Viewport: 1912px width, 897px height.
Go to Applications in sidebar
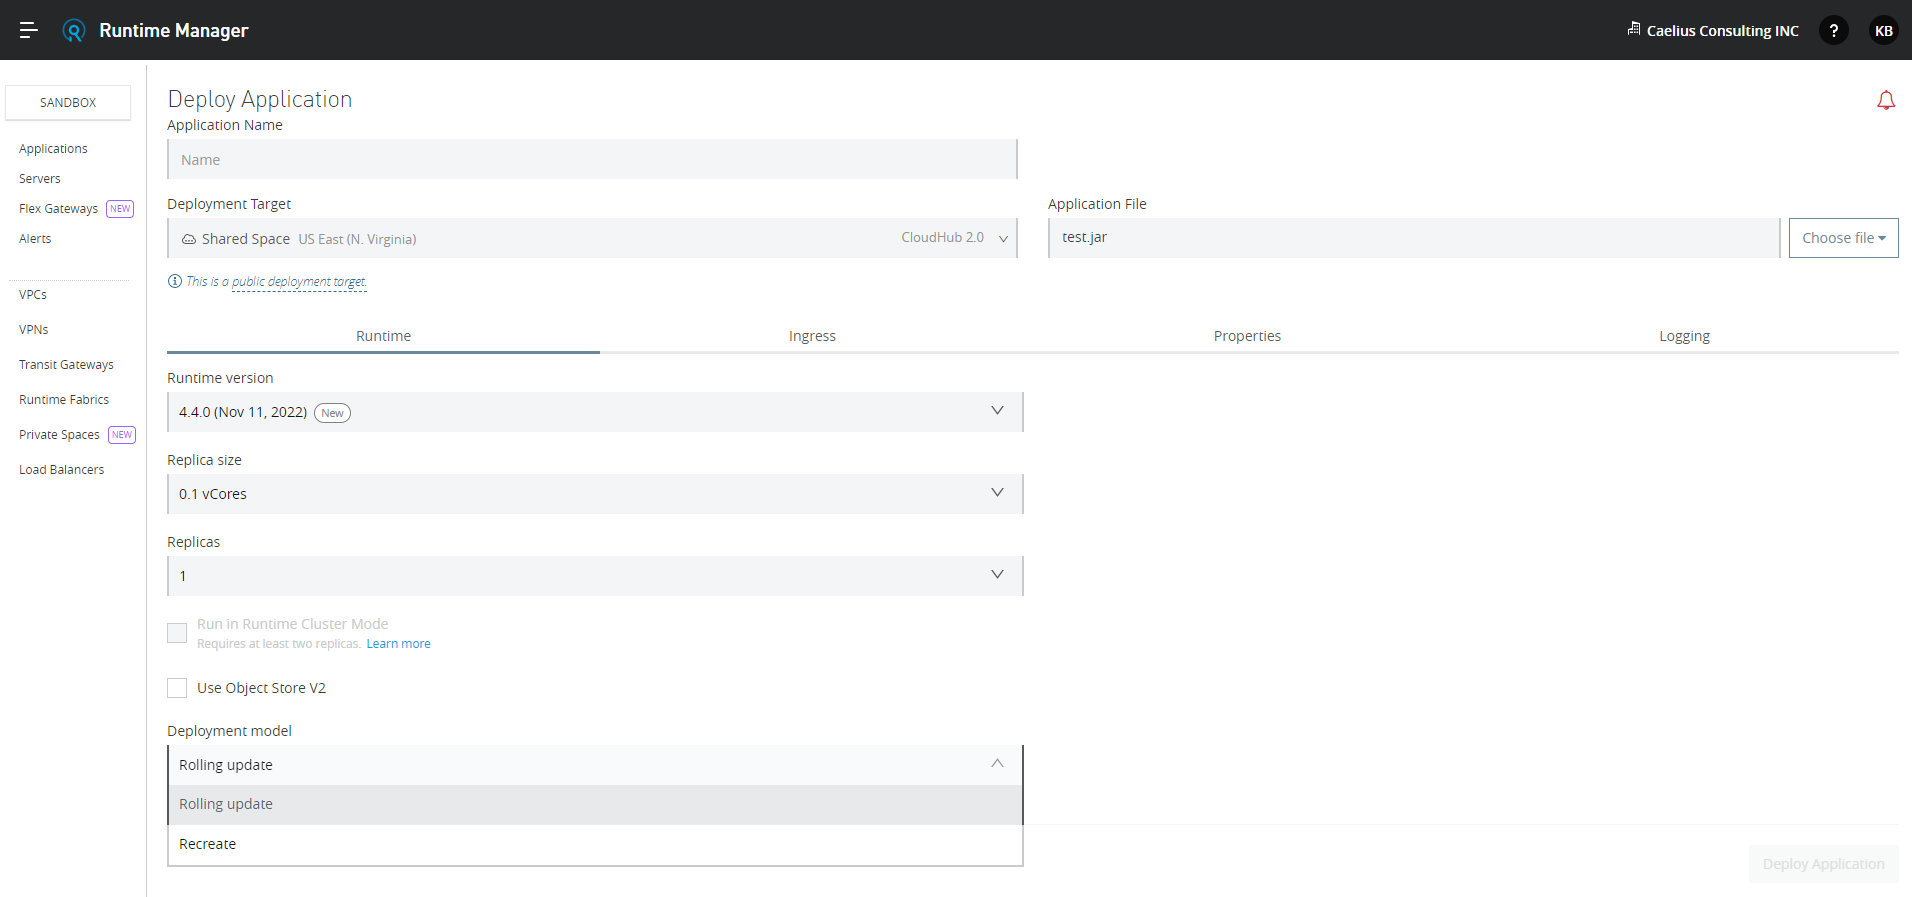(53, 149)
